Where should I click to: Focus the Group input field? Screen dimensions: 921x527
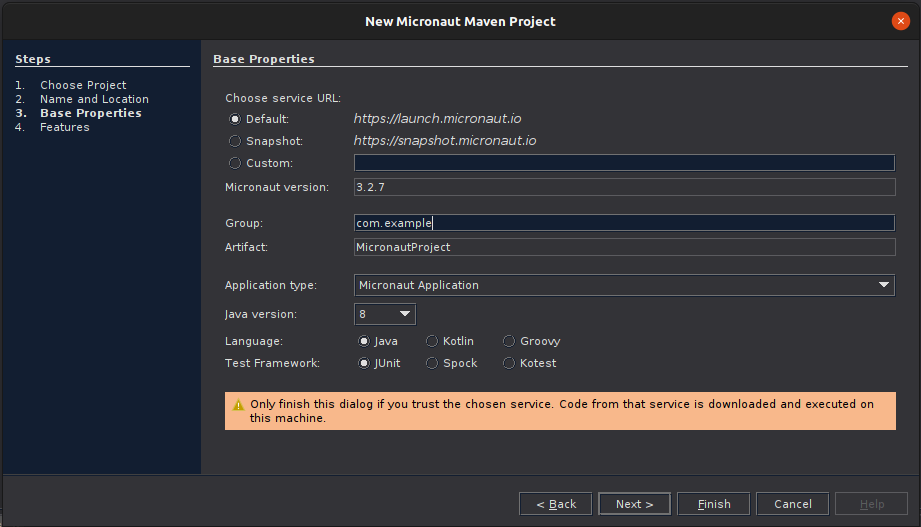[x=624, y=223]
